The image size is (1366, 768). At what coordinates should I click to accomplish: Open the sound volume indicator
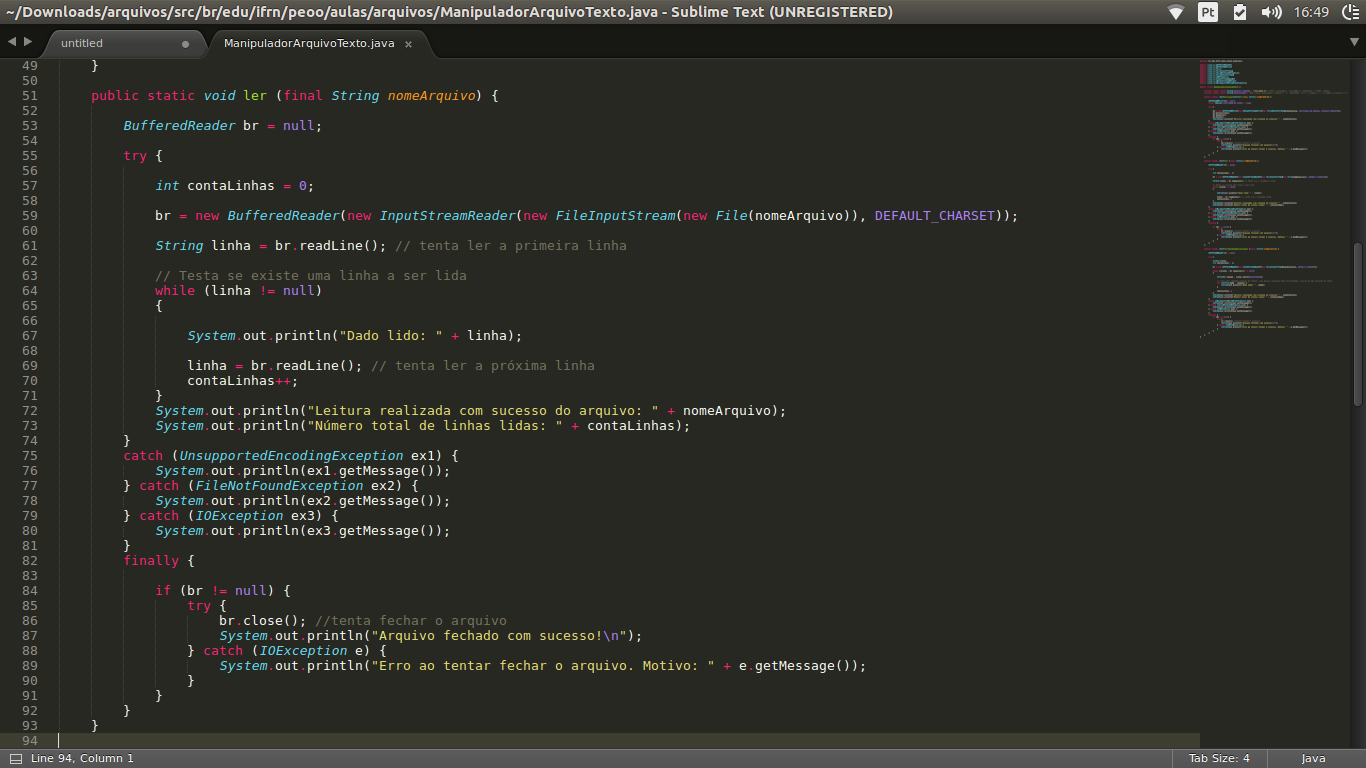1271,12
